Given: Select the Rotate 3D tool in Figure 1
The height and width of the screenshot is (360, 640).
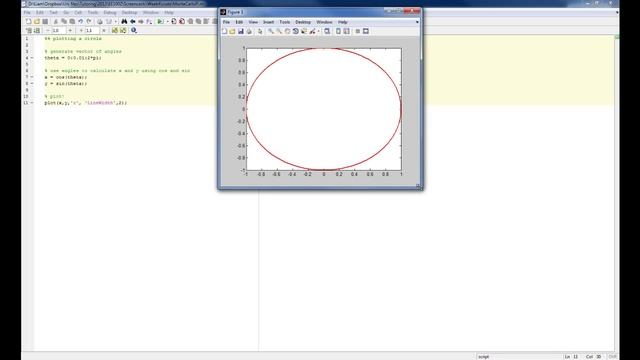Looking at the screenshot, I should coord(296,31).
